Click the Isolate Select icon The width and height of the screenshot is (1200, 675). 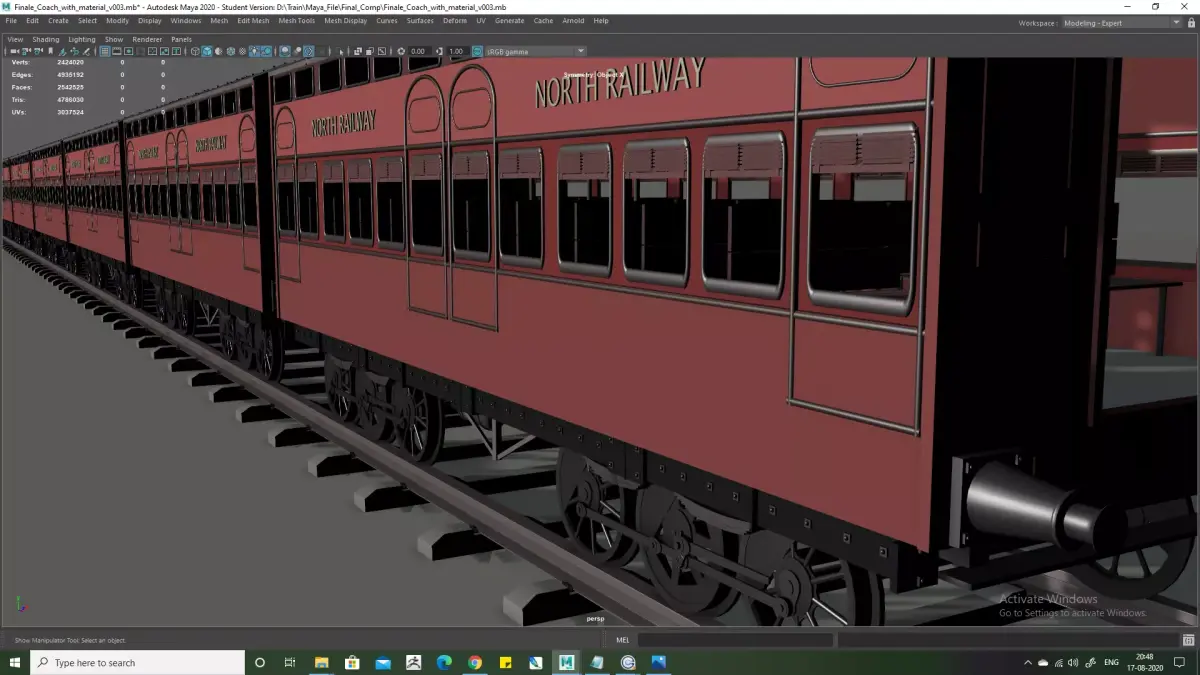pos(341,51)
